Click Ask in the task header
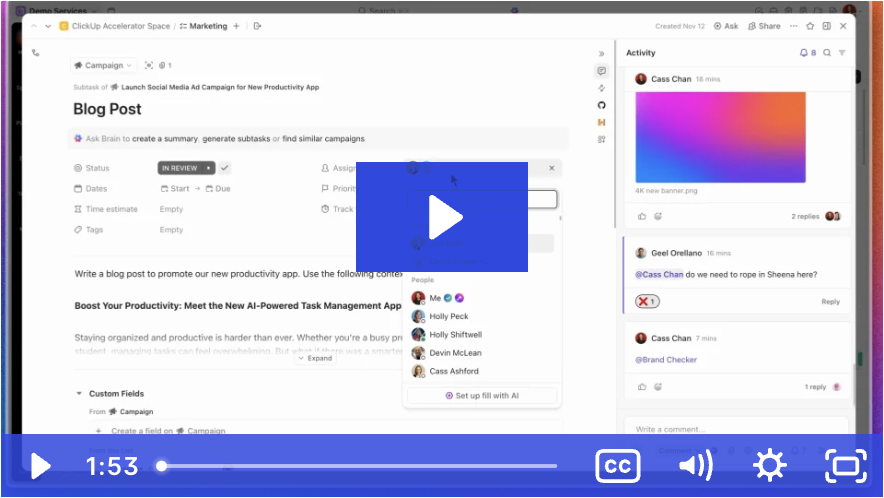The image size is (884, 498). click(726, 26)
